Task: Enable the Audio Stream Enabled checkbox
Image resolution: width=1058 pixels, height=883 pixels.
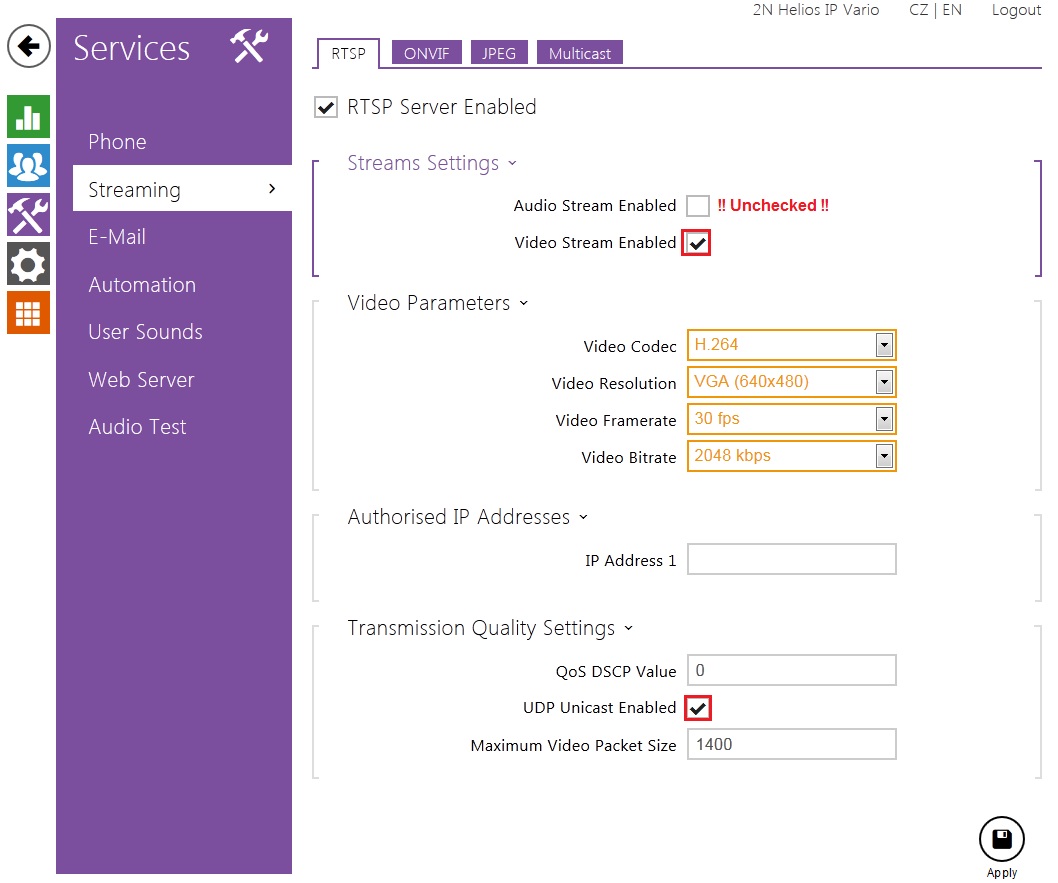Action: click(698, 206)
